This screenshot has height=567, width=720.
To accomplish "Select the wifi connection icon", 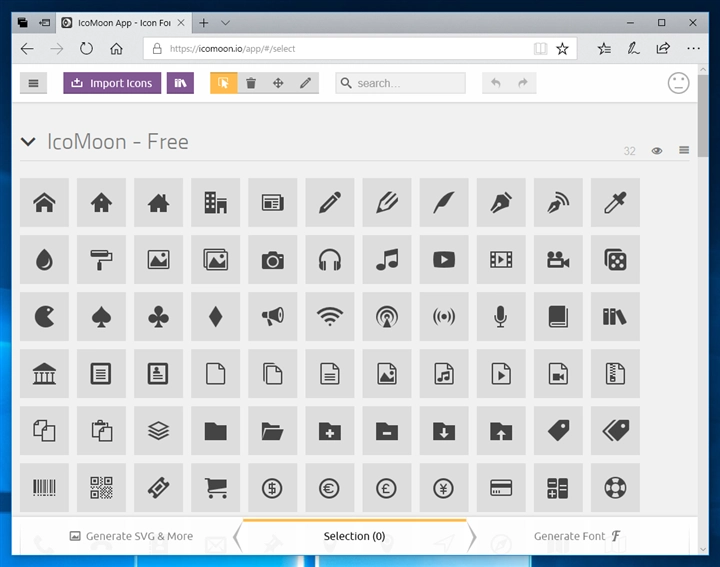I will pos(330,316).
